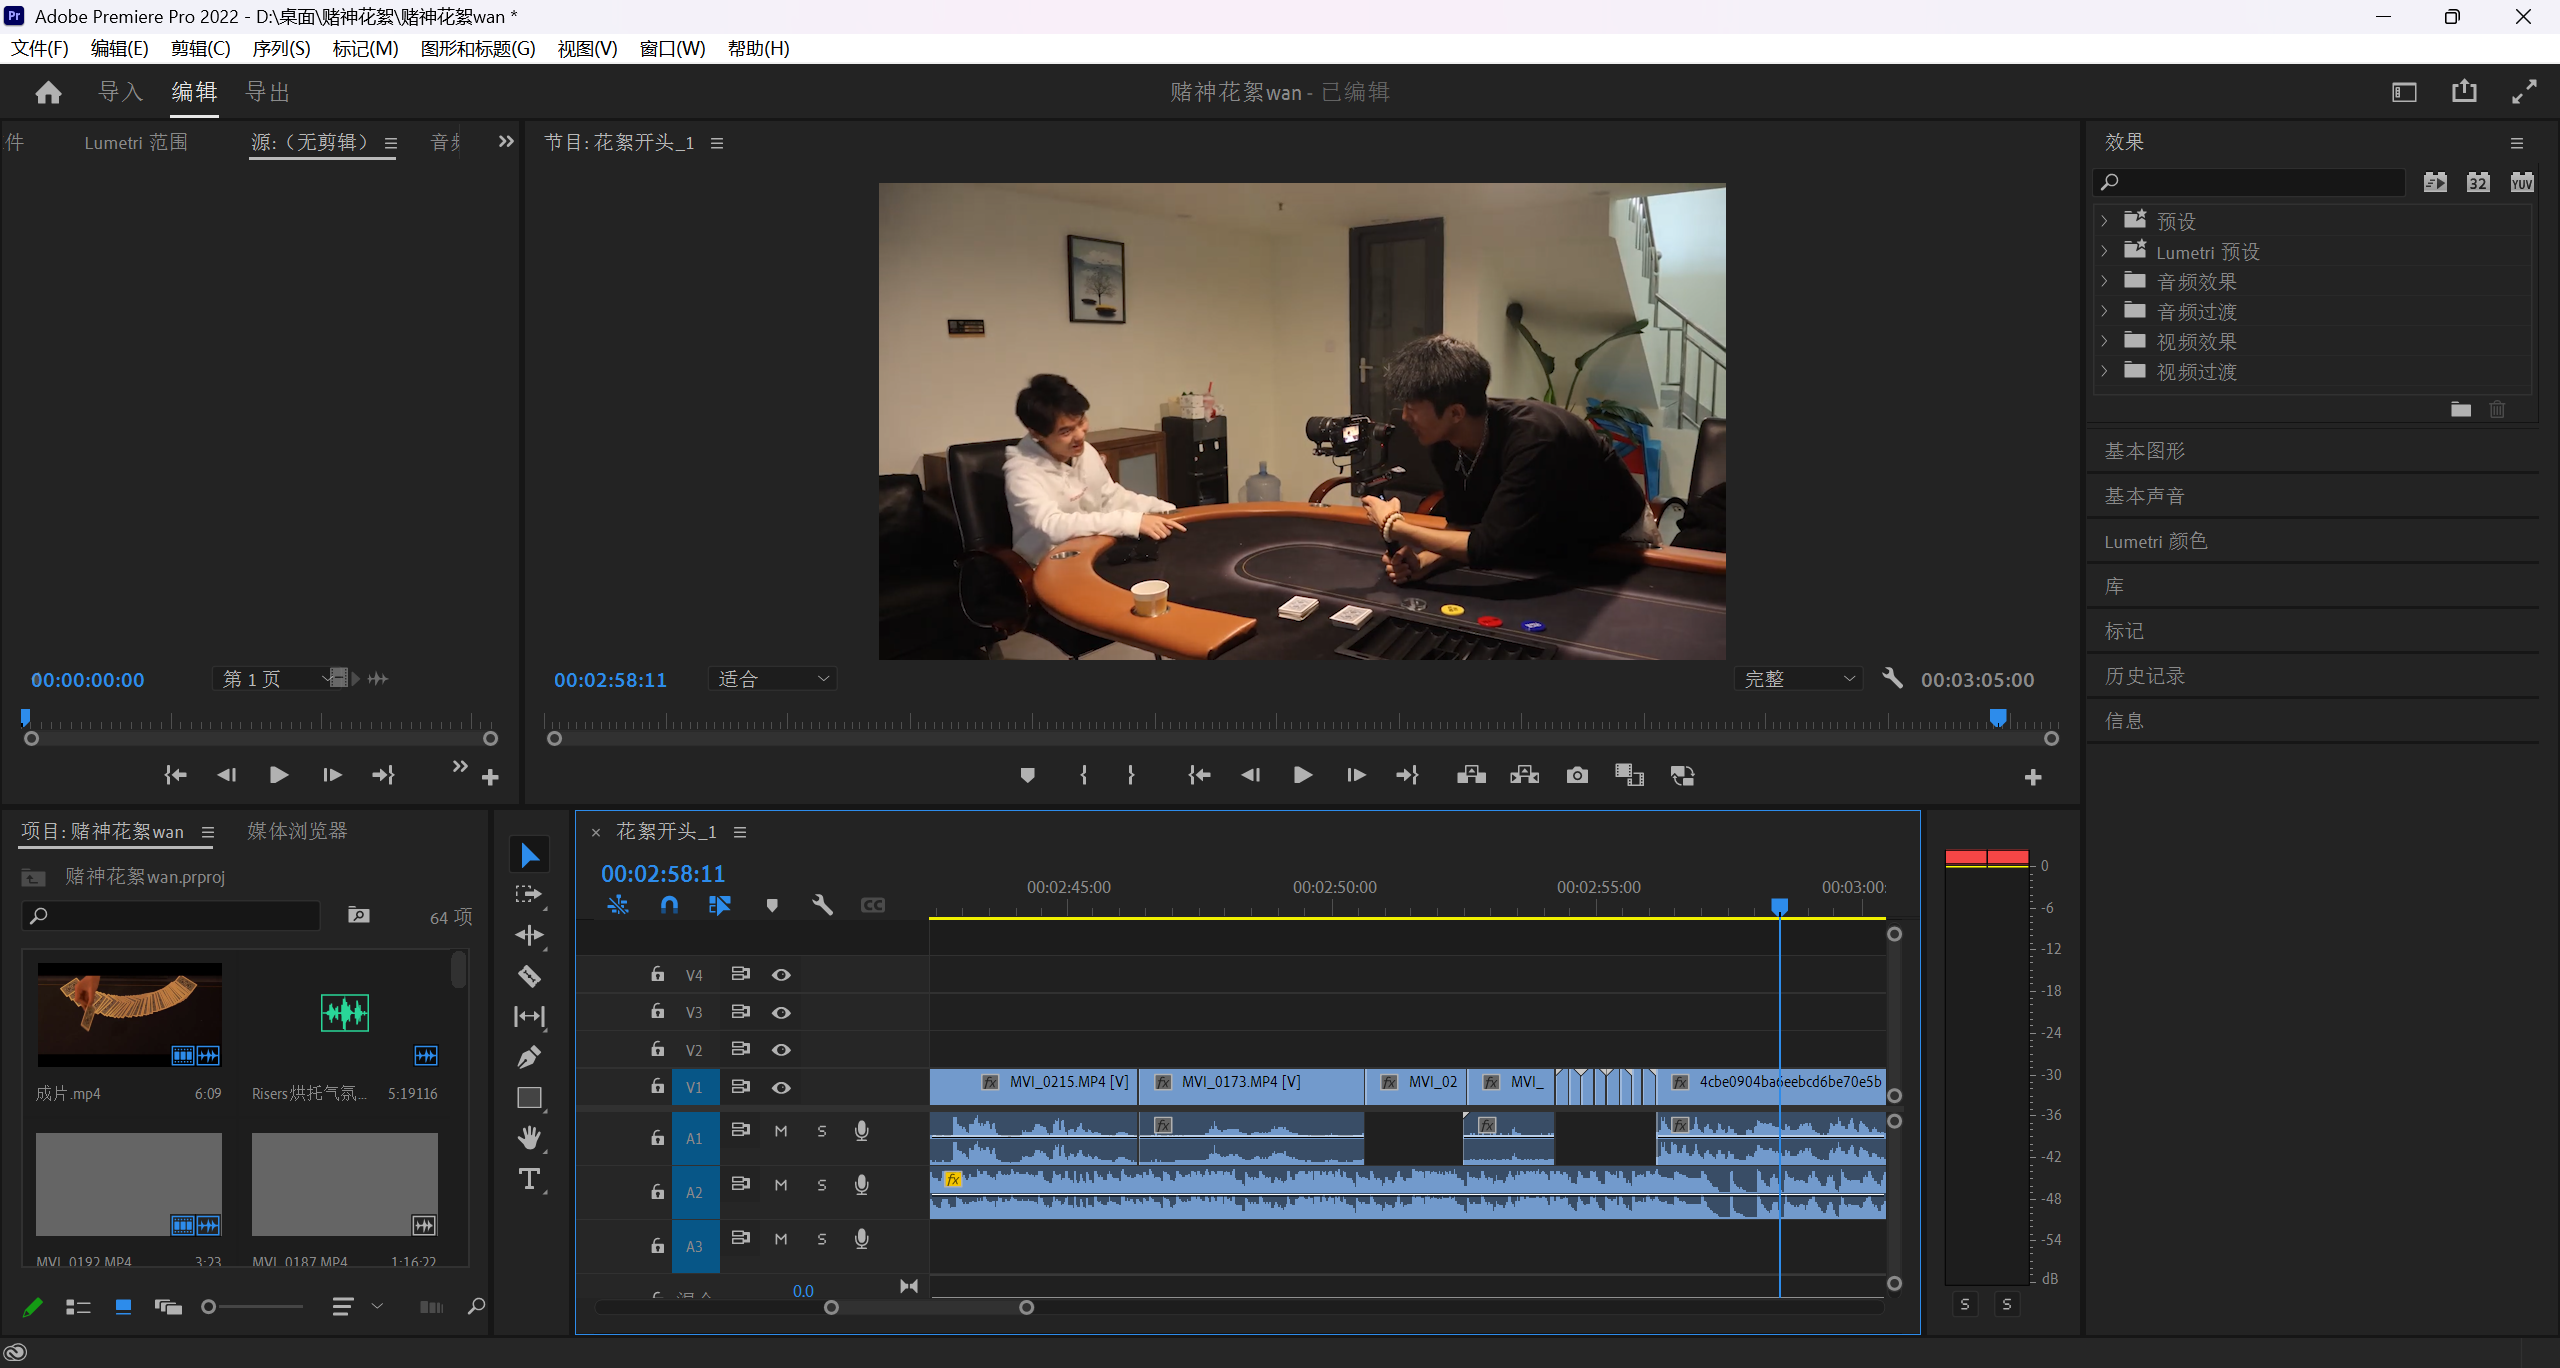
Task: Open the 文件(F) menu
Action: pos(40,48)
